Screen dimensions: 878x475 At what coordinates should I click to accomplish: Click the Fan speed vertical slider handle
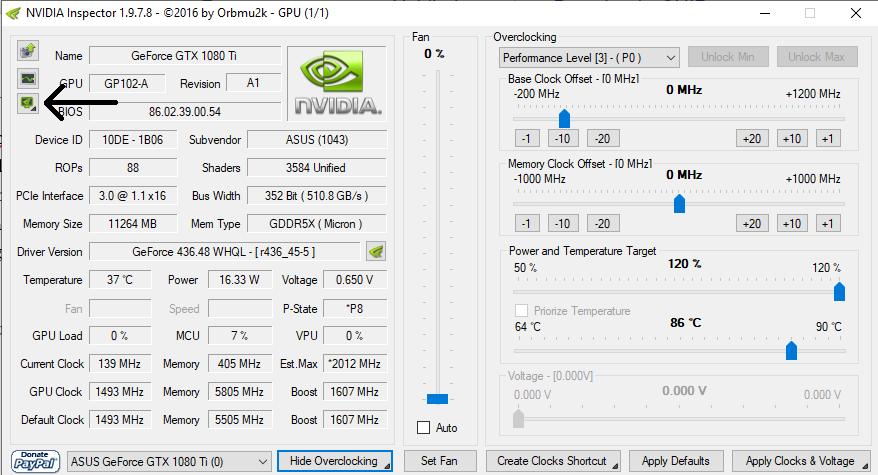click(x=437, y=399)
